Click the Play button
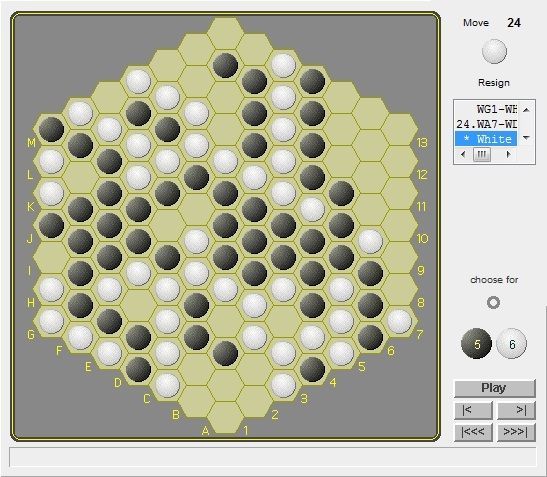The width and height of the screenshot is (547, 477). (x=494, y=388)
